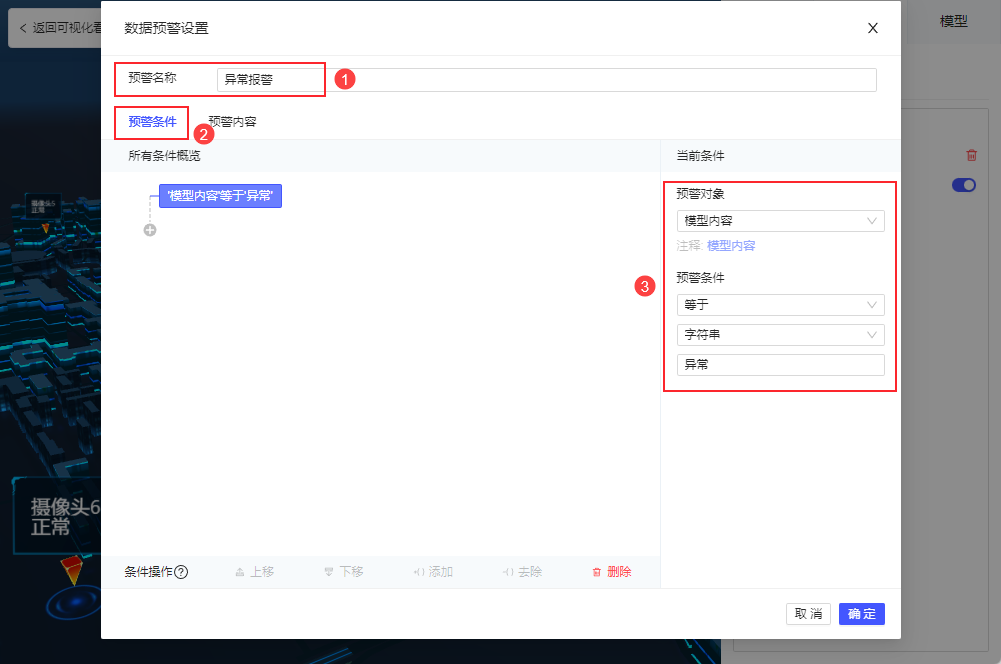Click the red trash icon in background panel
Viewport: 1001px width, 664px height.
coord(972,155)
